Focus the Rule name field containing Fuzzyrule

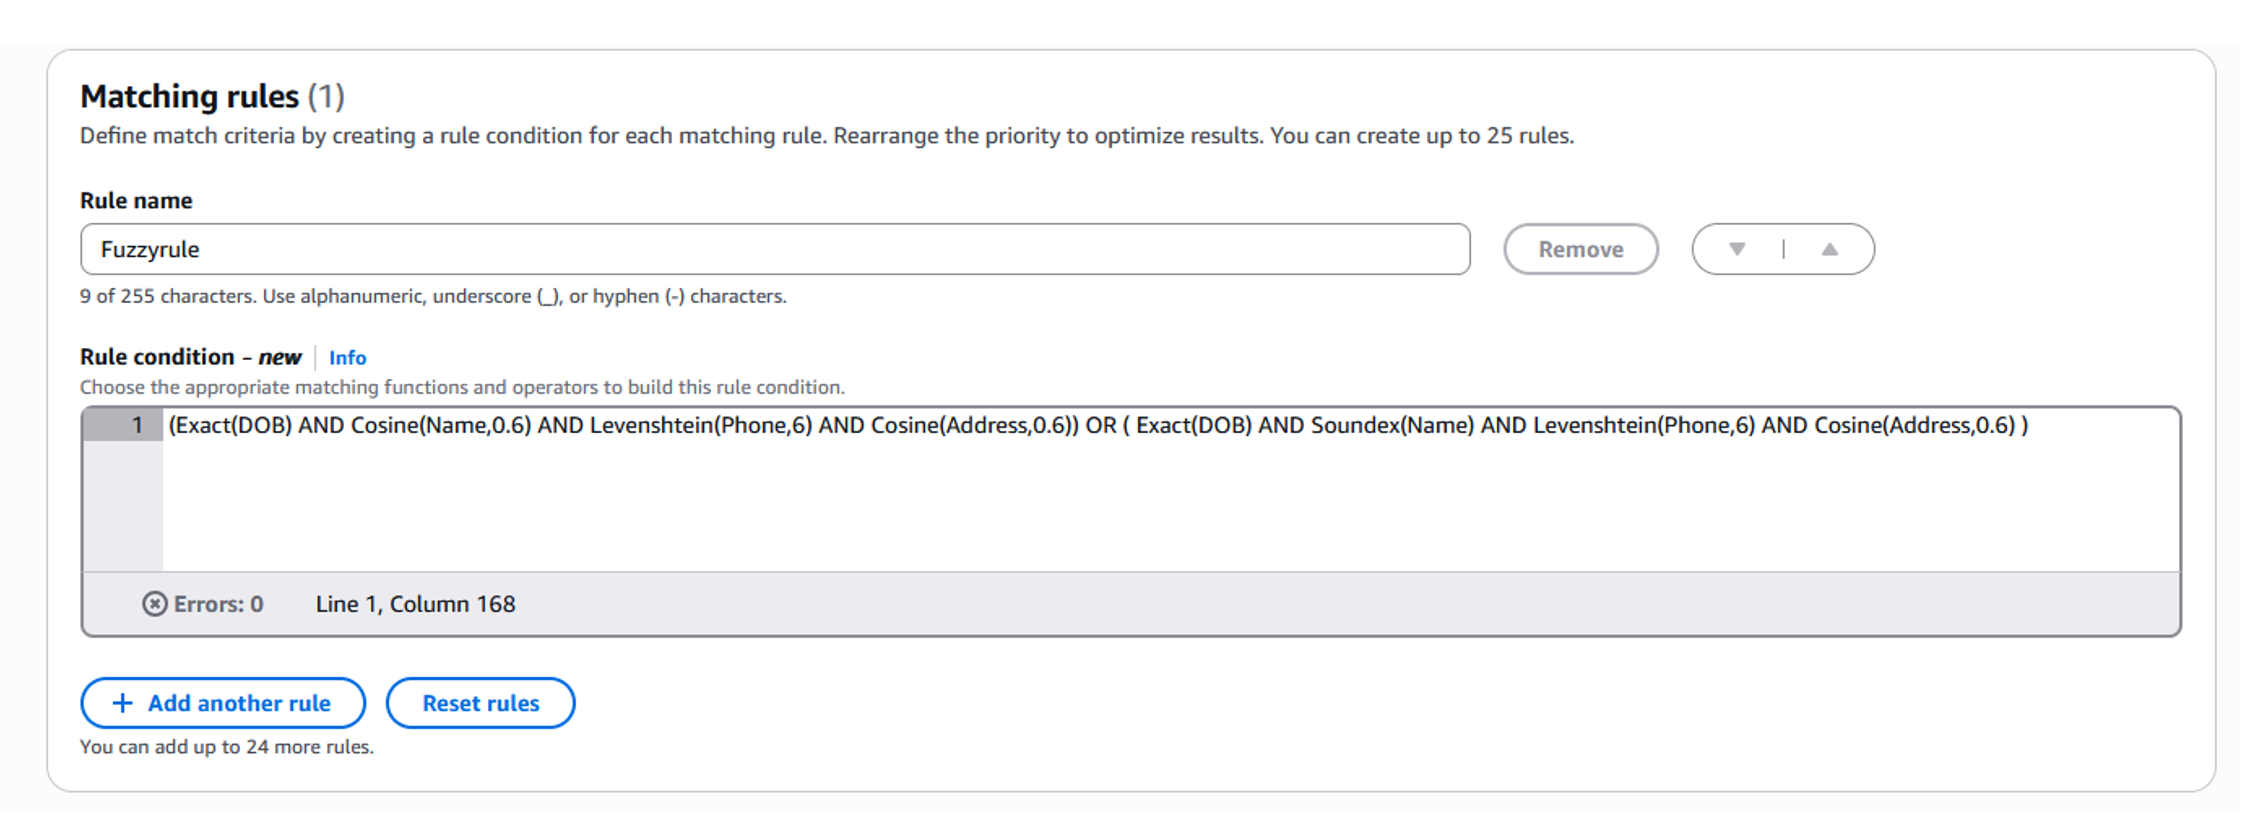[x=775, y=249]
